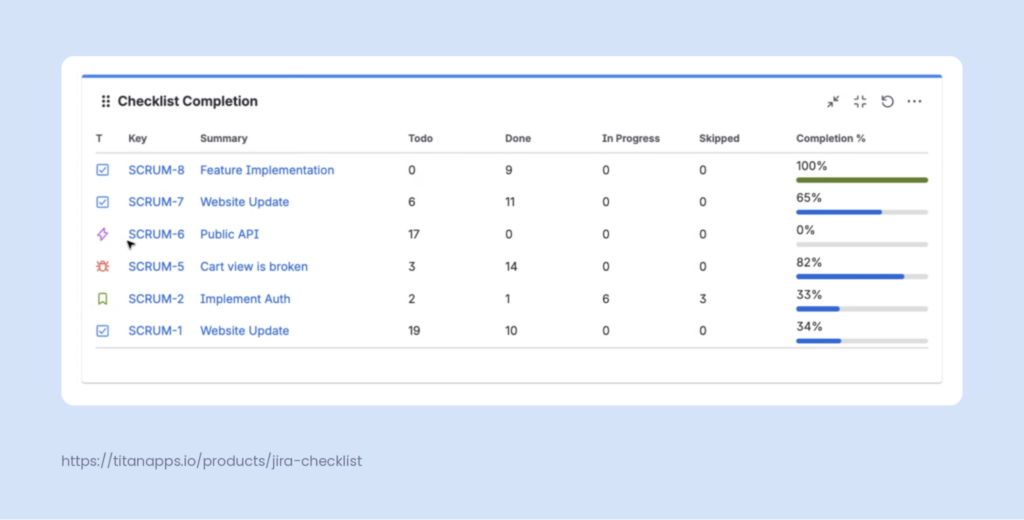Click the T column header
This screenshot has height=520, width=1024.
coord(99,138)
